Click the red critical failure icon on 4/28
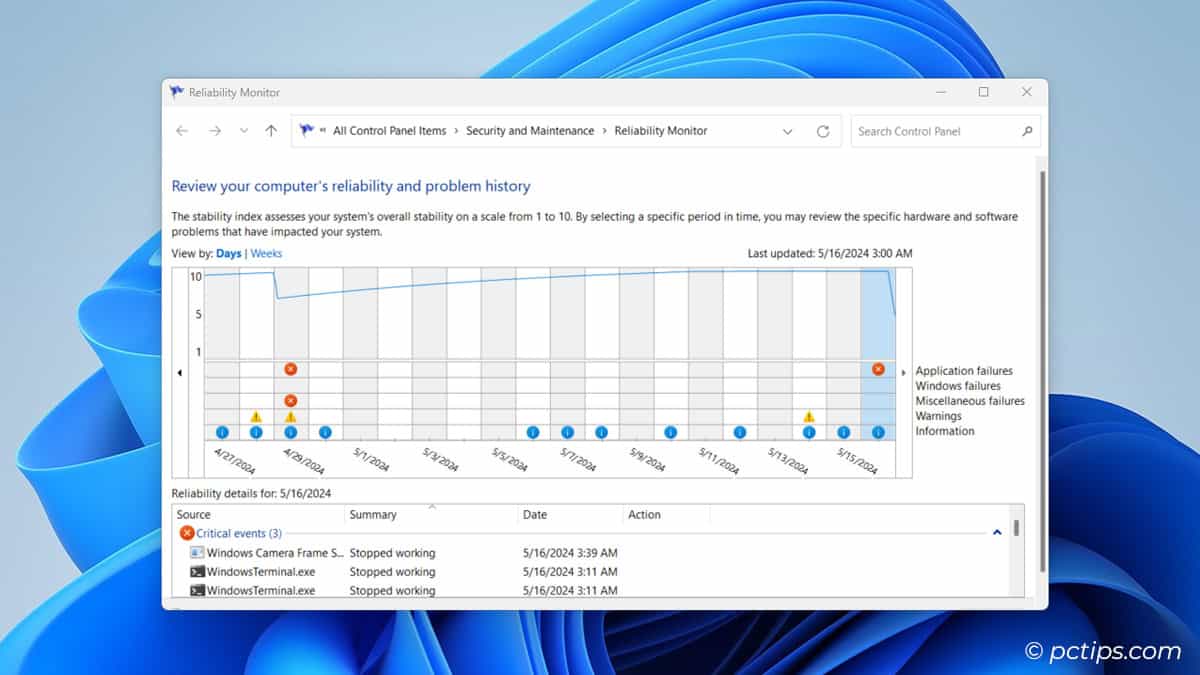This screenshot has height=675, width=1200. (290, 369)
